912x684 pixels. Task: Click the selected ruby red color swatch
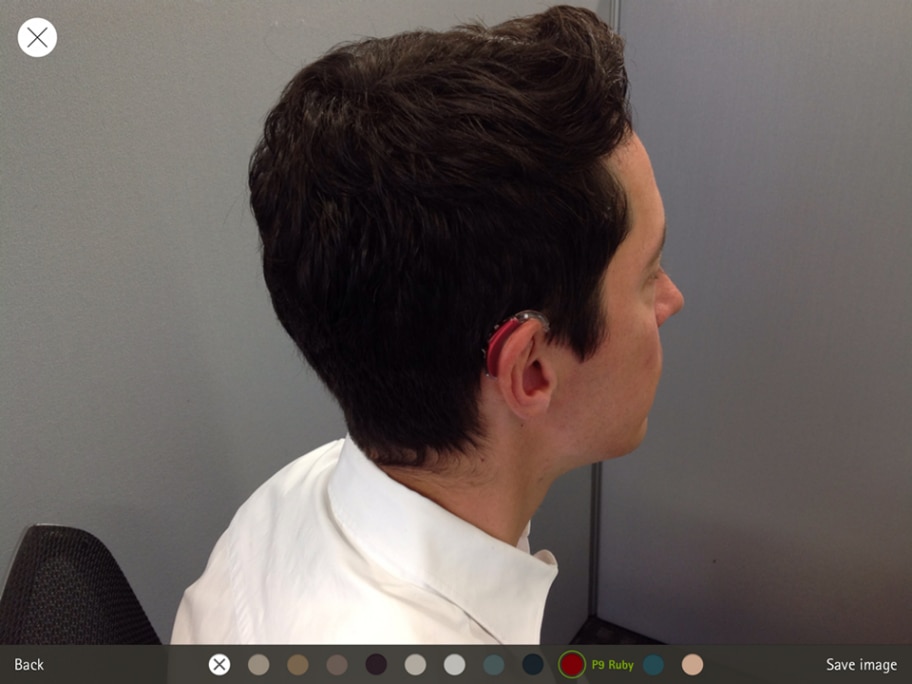(x=572, y=665)
